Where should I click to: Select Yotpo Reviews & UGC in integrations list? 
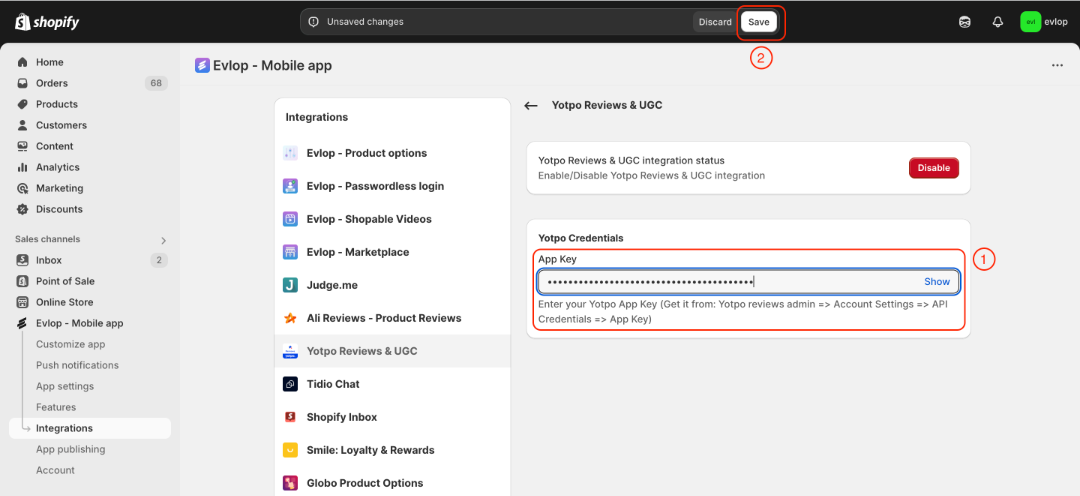393,351
